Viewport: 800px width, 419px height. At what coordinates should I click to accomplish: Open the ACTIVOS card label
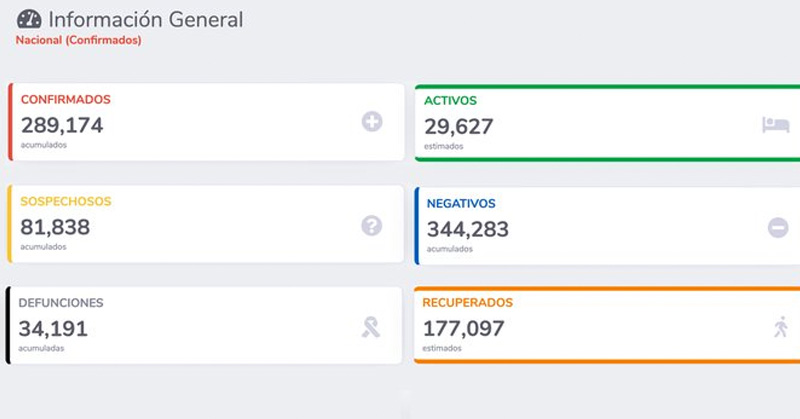[x=450, y=101]
